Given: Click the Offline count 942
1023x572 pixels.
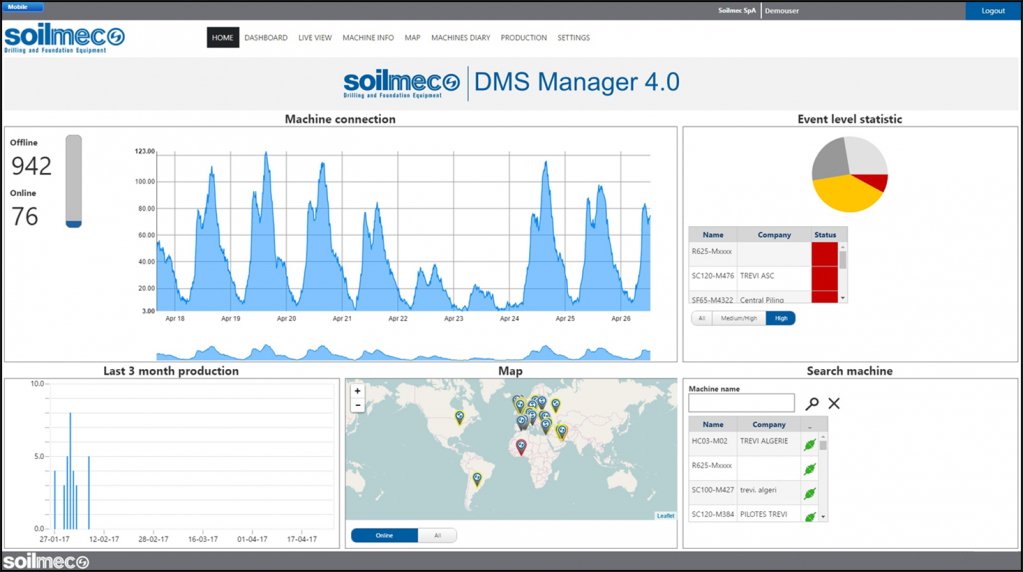Looking at the screenshot, I should pos(31,166).
